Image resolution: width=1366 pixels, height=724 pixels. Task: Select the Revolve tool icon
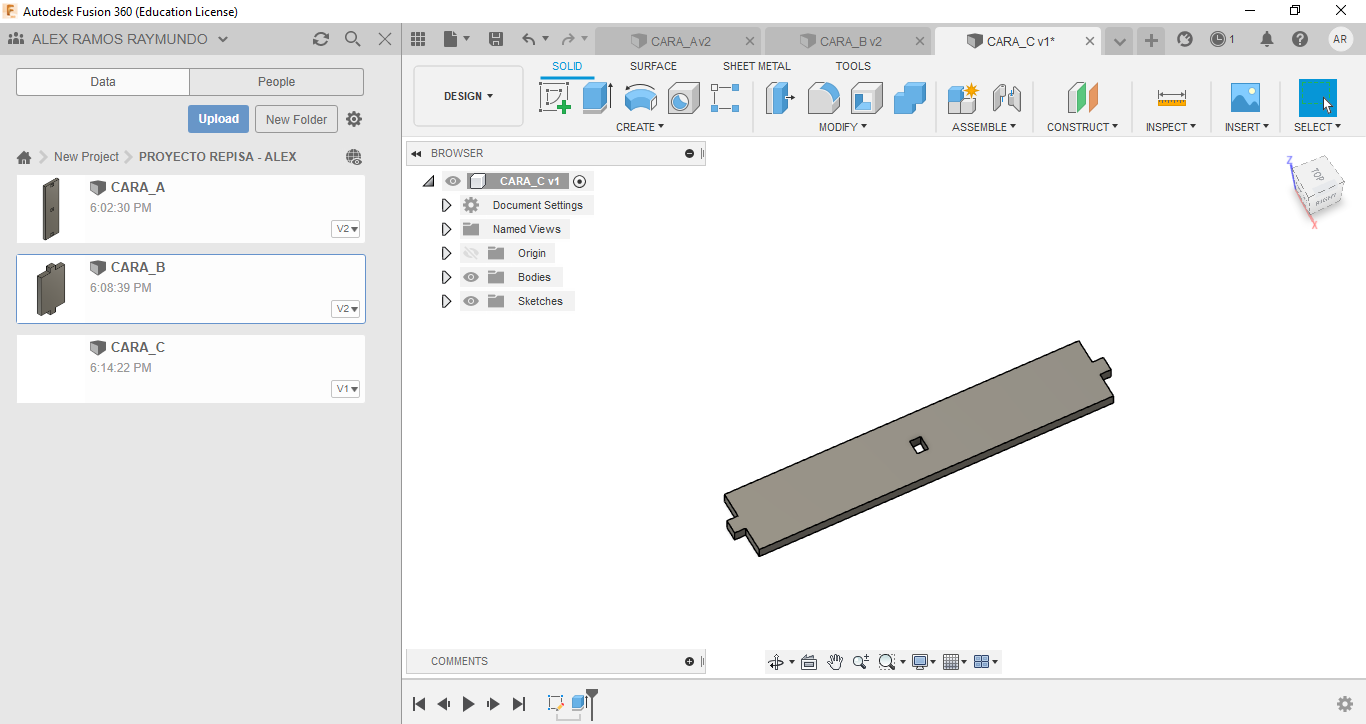click(x=640, y=98)
